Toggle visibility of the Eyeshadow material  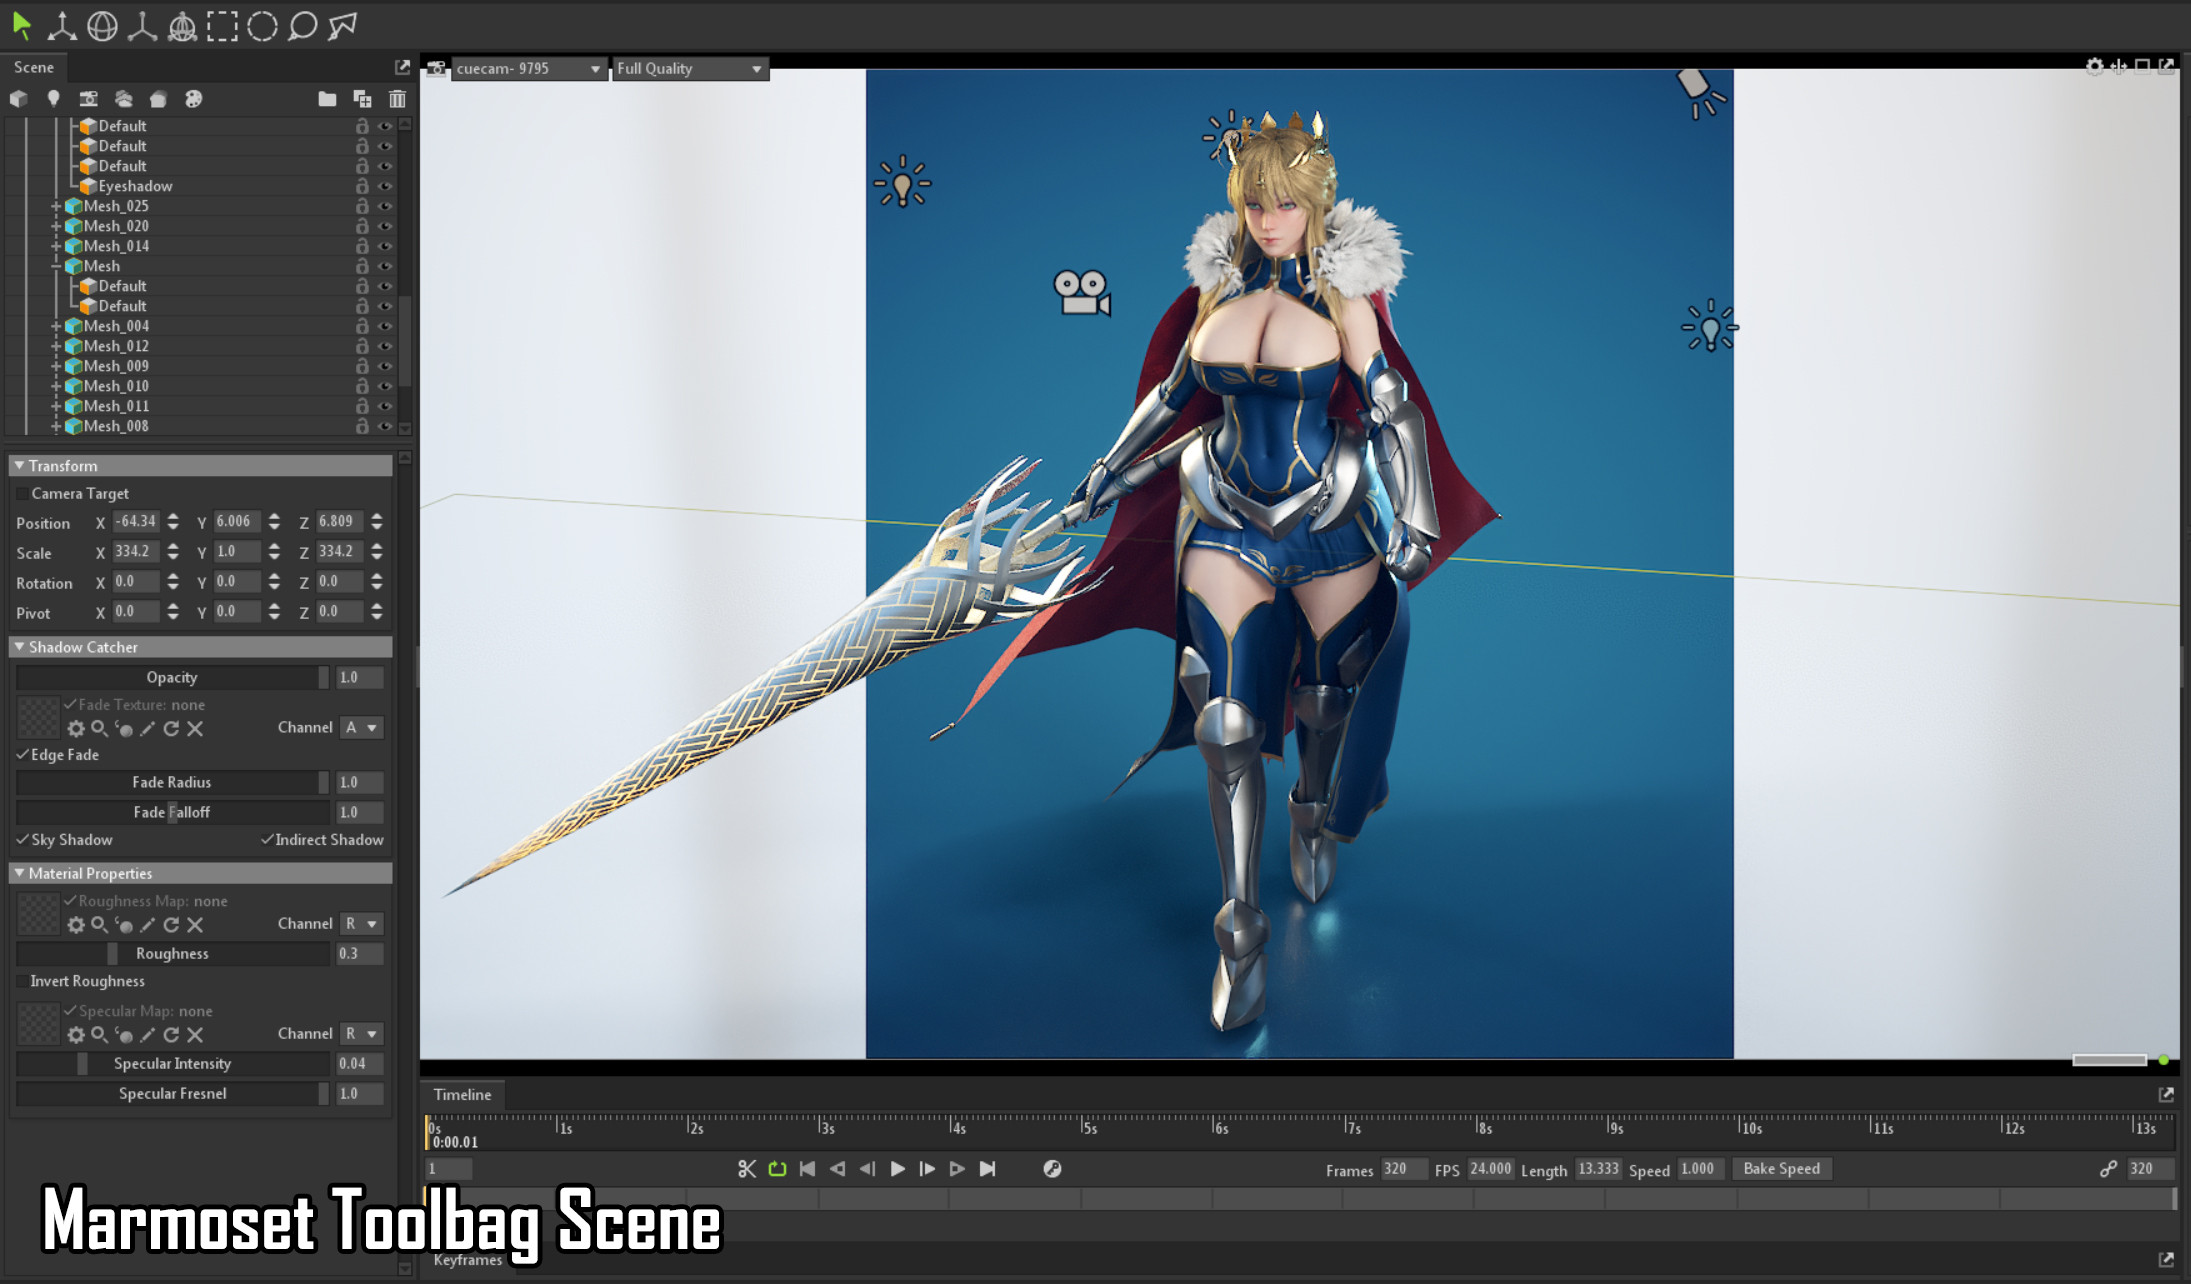(385, 186)
